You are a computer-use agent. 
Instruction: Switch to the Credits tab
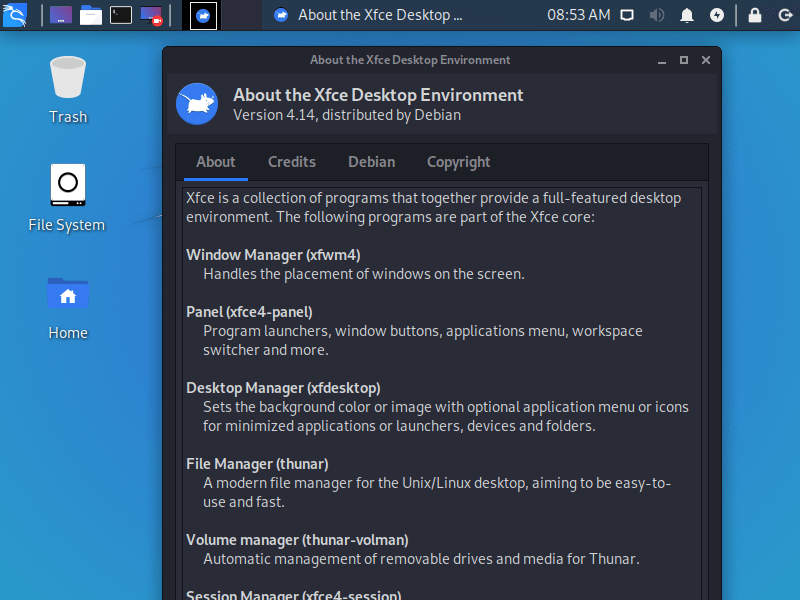[292, 162]
